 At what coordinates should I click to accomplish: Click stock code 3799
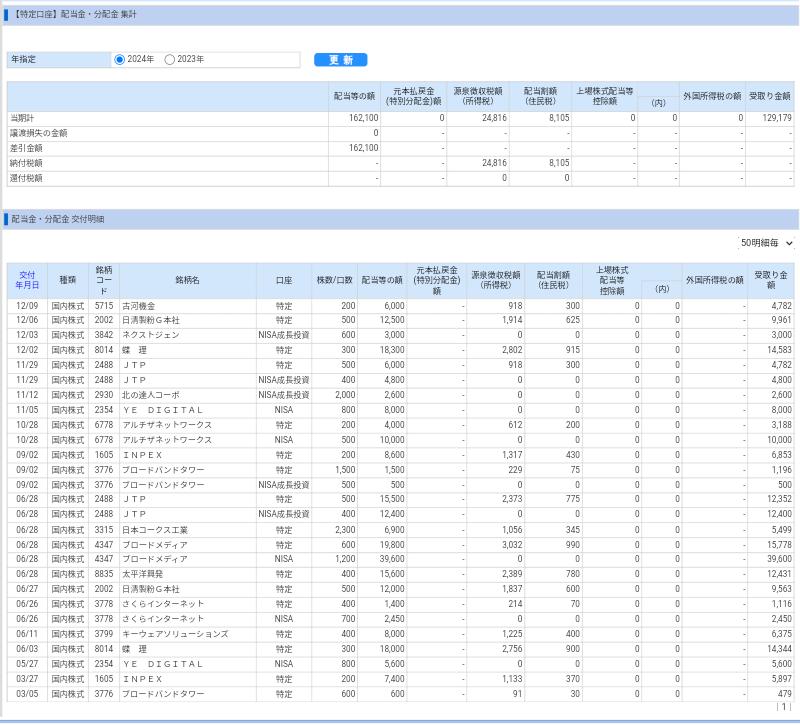click(104, 634)
